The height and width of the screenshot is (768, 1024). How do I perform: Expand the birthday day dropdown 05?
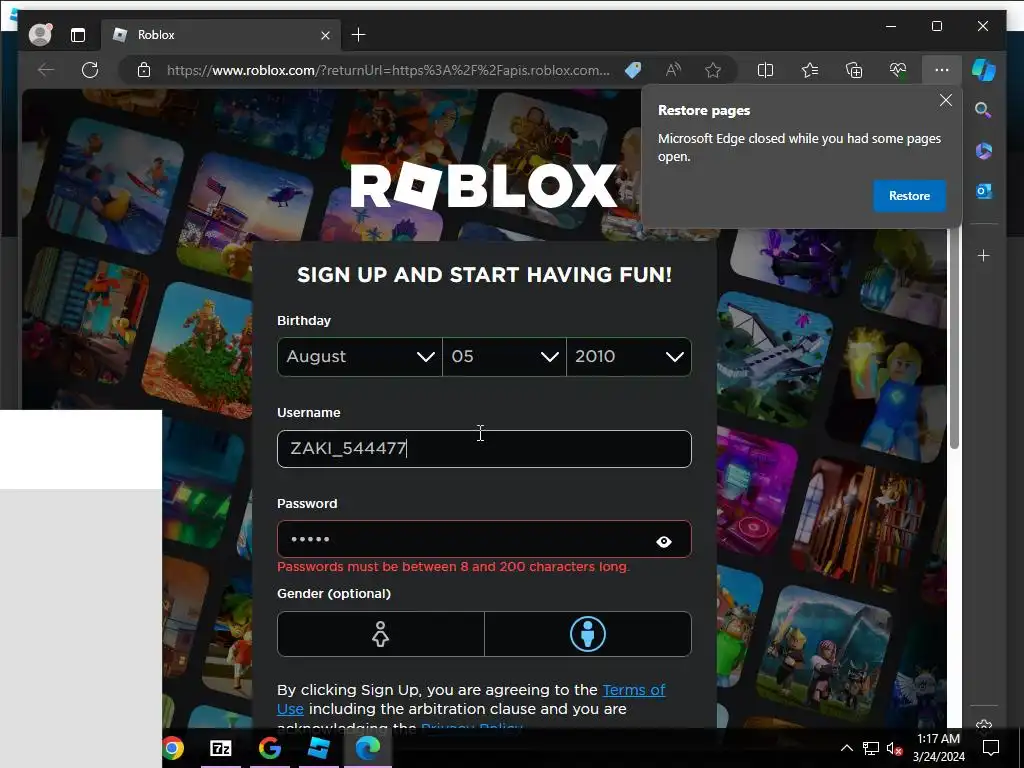(x=504, y=357)
